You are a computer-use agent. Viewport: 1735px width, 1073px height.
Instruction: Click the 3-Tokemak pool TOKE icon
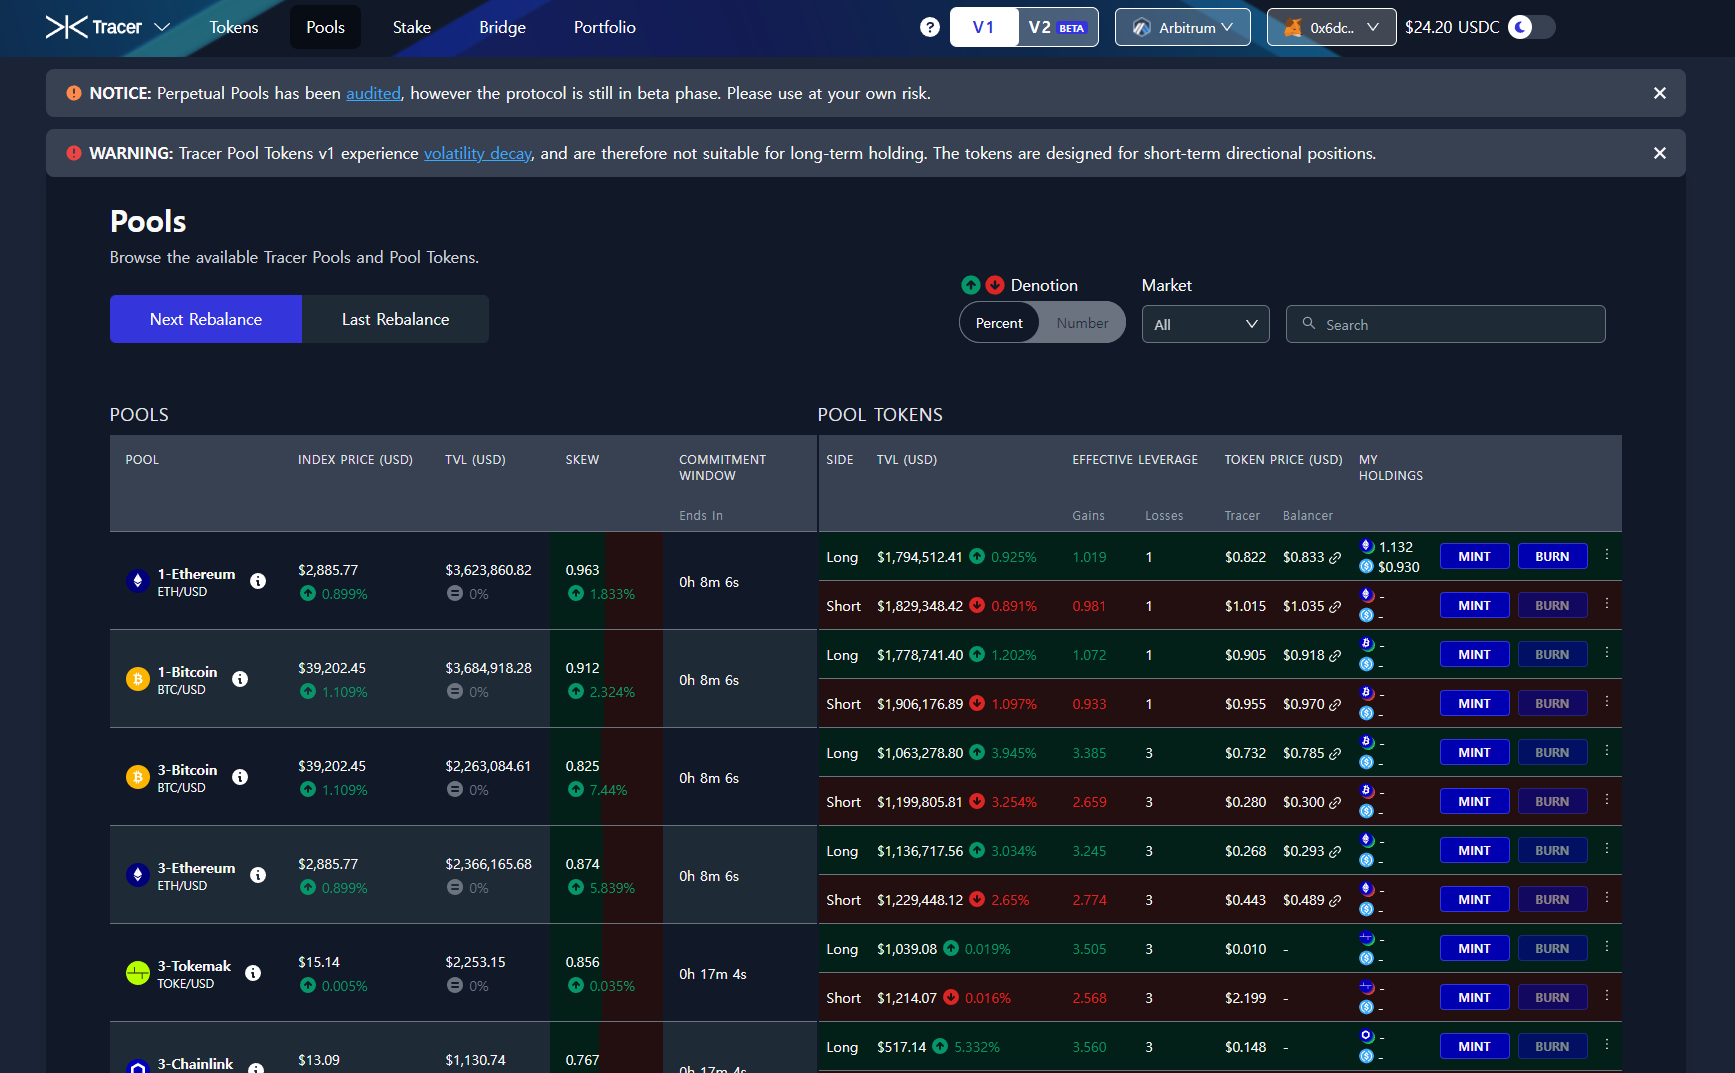point(138,973)
